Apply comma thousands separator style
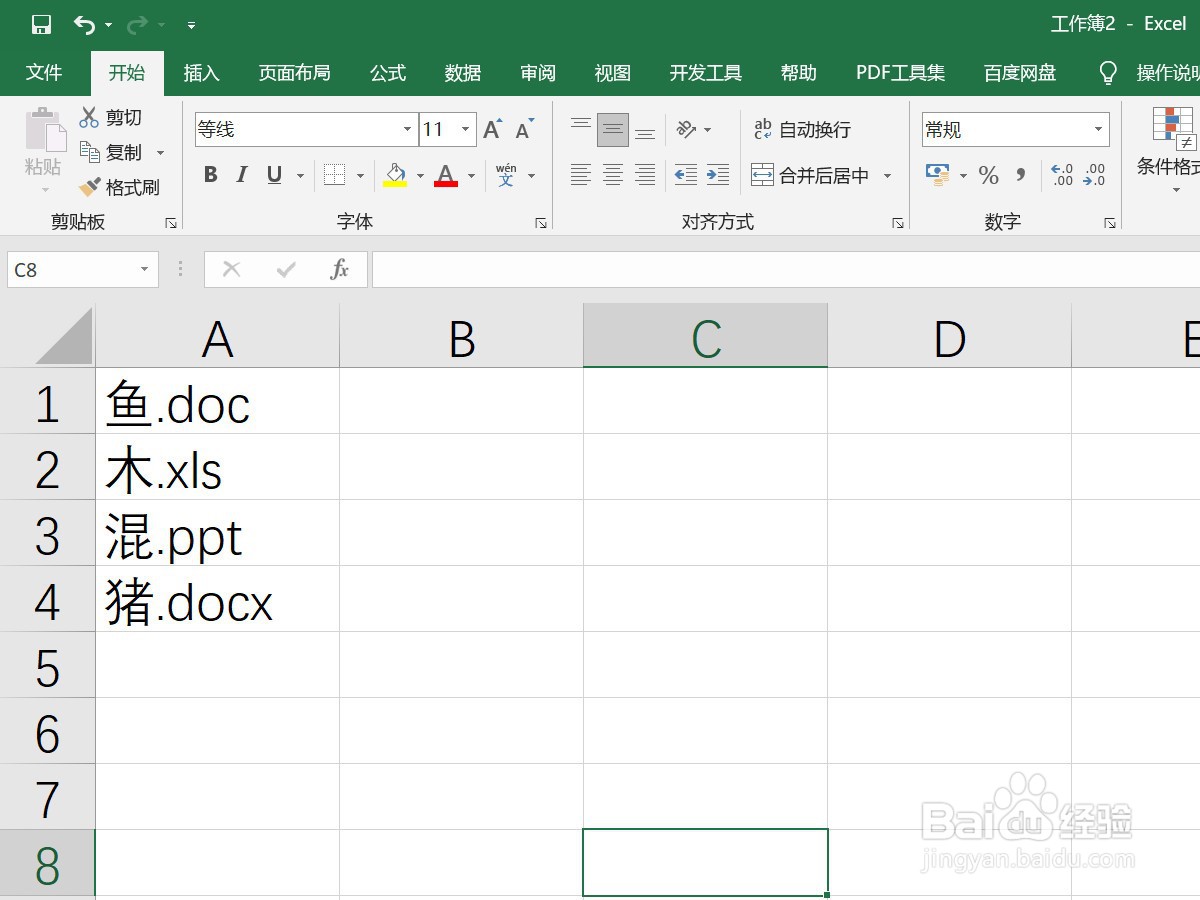Image resolution: width=1200 pixels, height=900 pixels. (x=1020, y=176)
